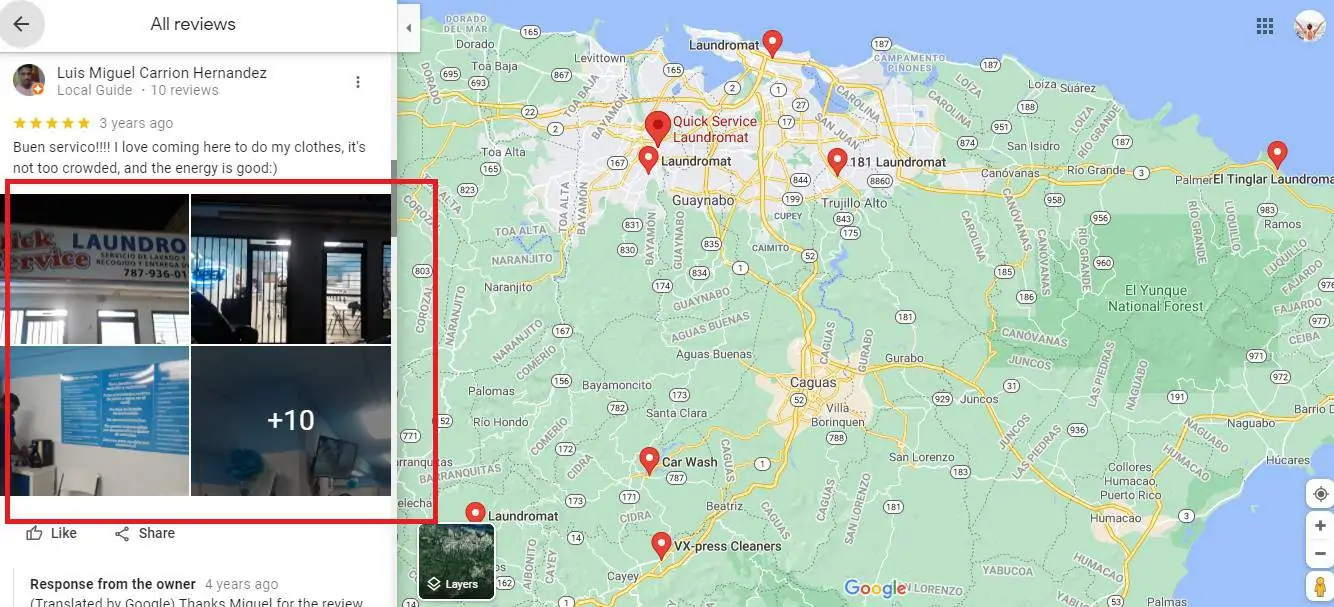This screenshot has width=1334, height=607.
Task: Open map Layers switcher
Action: coord(456,561)
